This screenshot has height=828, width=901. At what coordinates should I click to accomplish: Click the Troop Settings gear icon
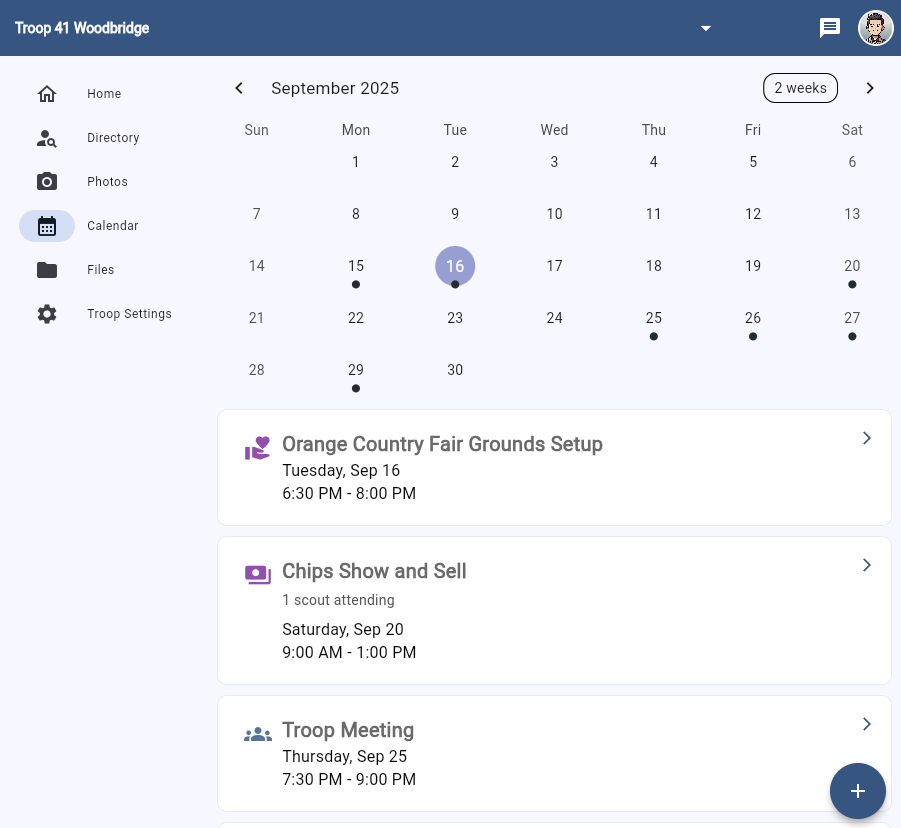[x=47, y=314]
